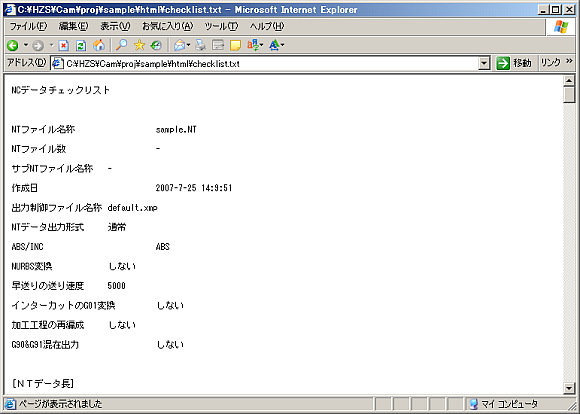Click the vertical scrollbar down arrow
The image size is (580, 414).
coord(569,388)
